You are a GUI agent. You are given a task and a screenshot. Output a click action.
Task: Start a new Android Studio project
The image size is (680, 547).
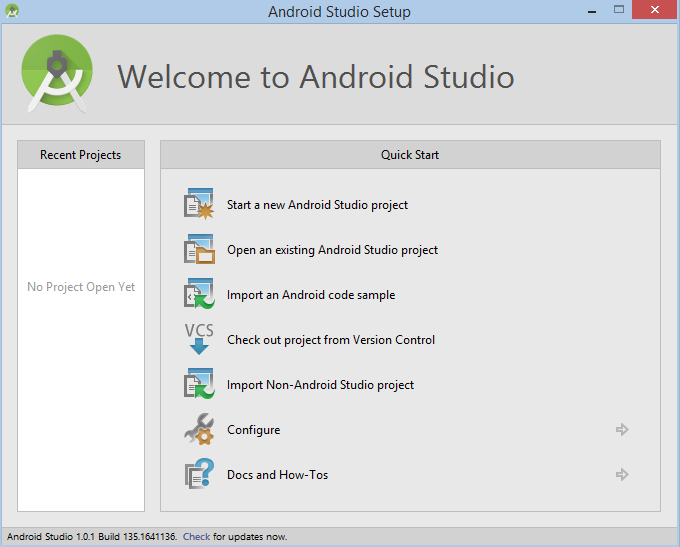pos(317,205)
